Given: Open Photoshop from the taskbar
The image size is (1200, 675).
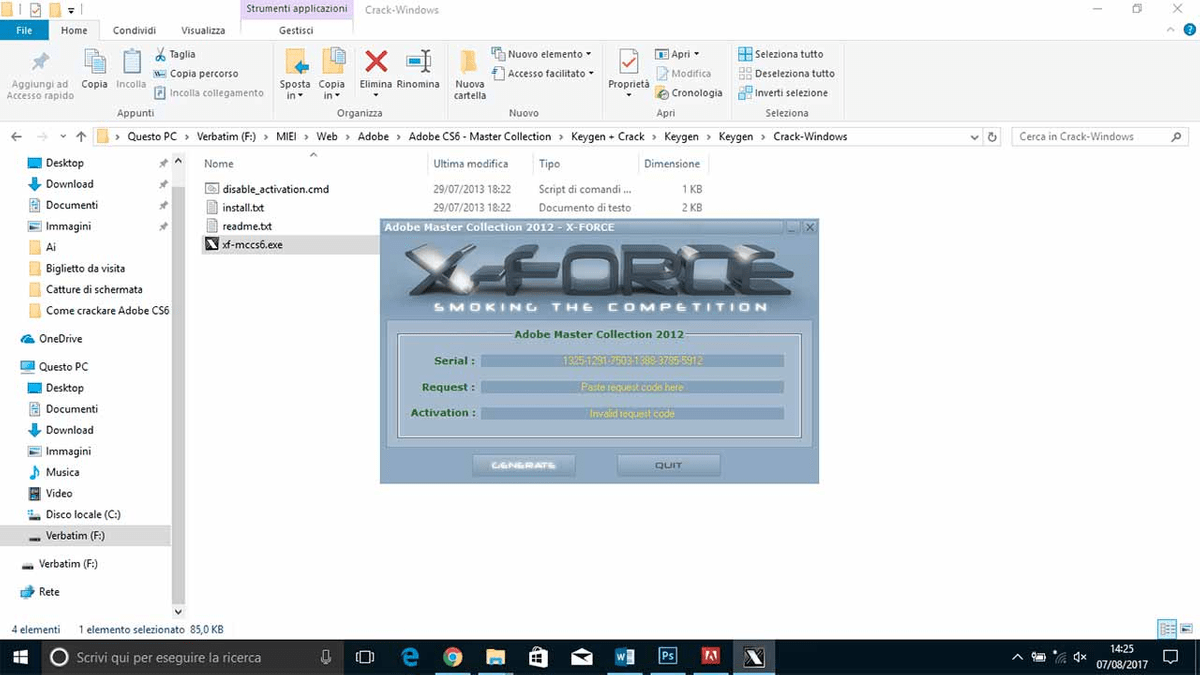Looking at the screenshot, I should [667, 657].
